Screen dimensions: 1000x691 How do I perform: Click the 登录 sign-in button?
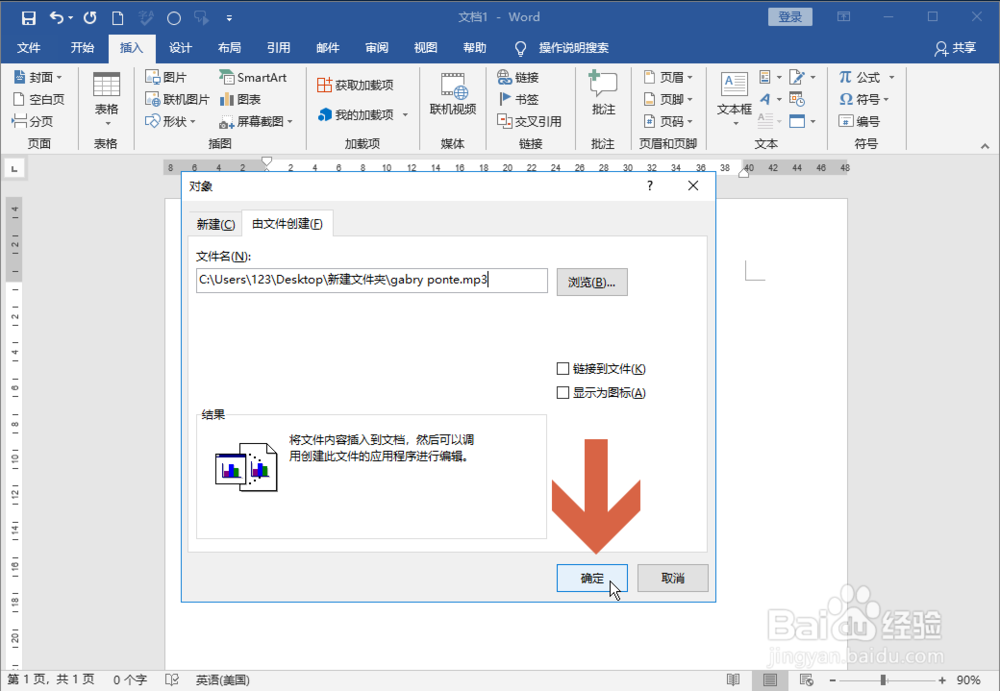(790, 17)
